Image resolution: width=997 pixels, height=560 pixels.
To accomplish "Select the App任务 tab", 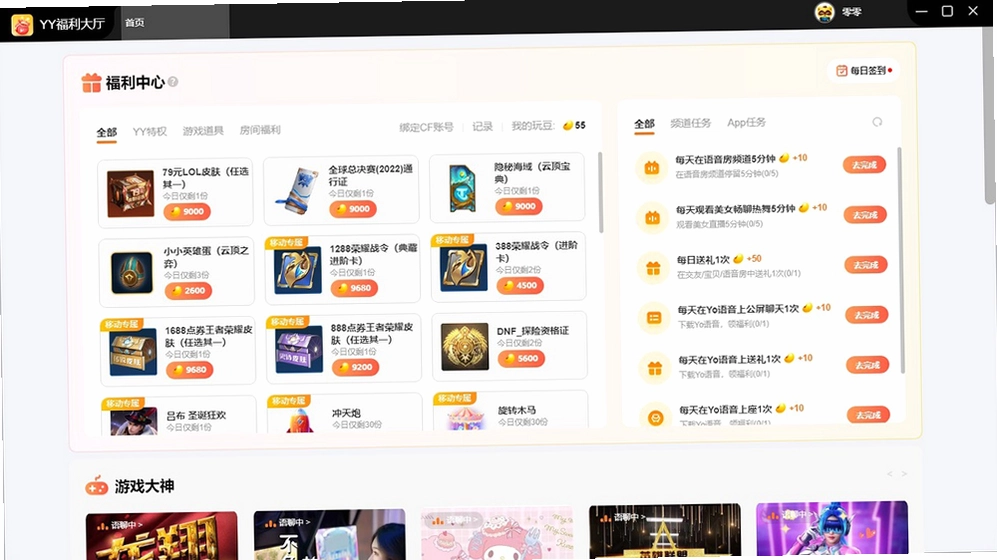I will [746, 122].
